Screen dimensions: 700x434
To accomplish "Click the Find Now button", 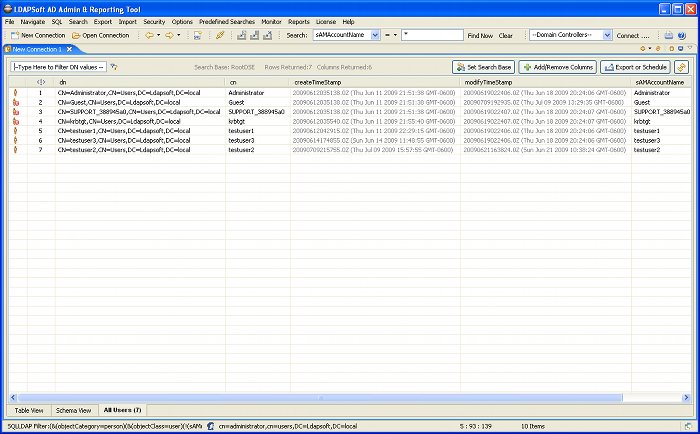I will coord(479,35).
